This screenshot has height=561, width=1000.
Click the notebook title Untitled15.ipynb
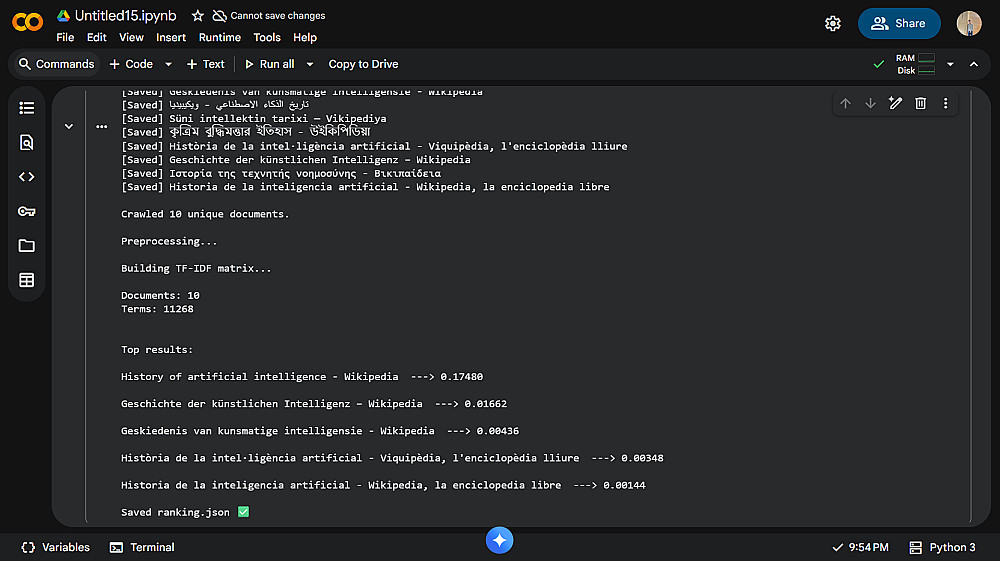coord(126,16)
